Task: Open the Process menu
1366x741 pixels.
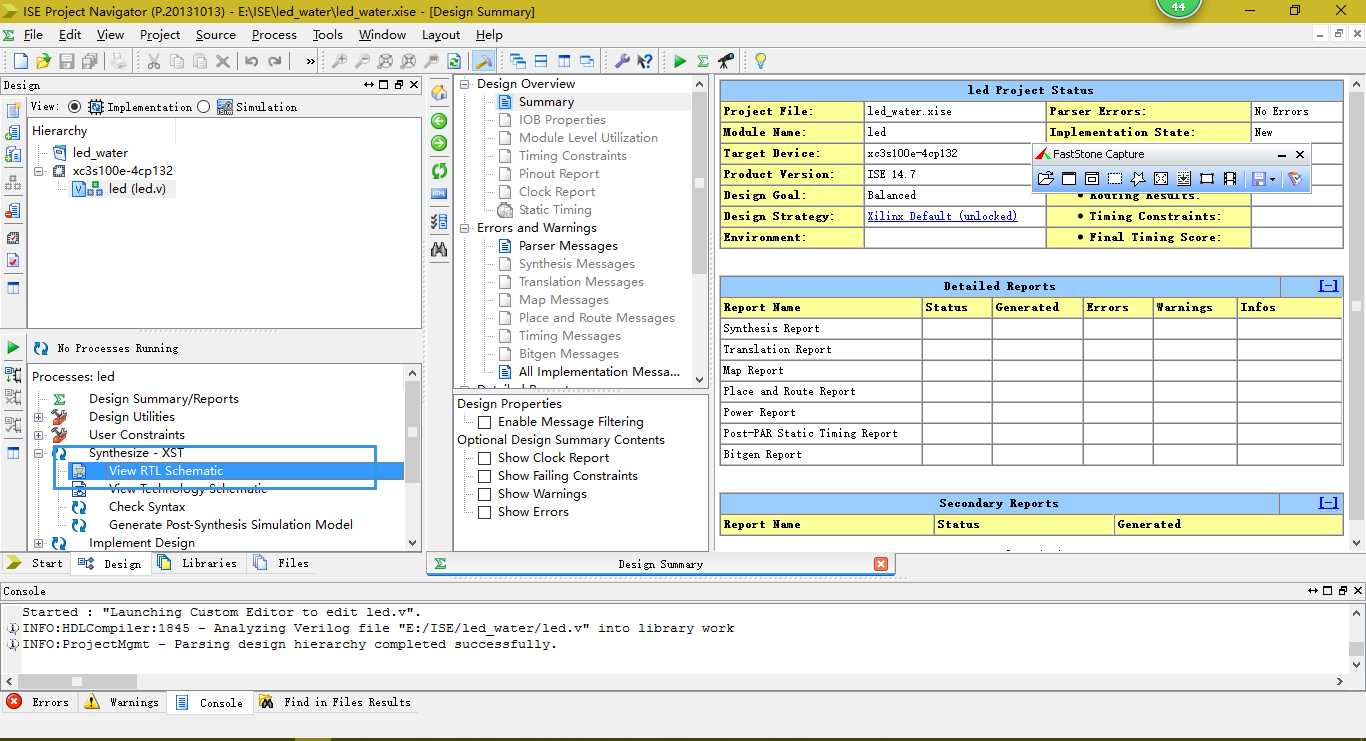Action: point(274,34)
